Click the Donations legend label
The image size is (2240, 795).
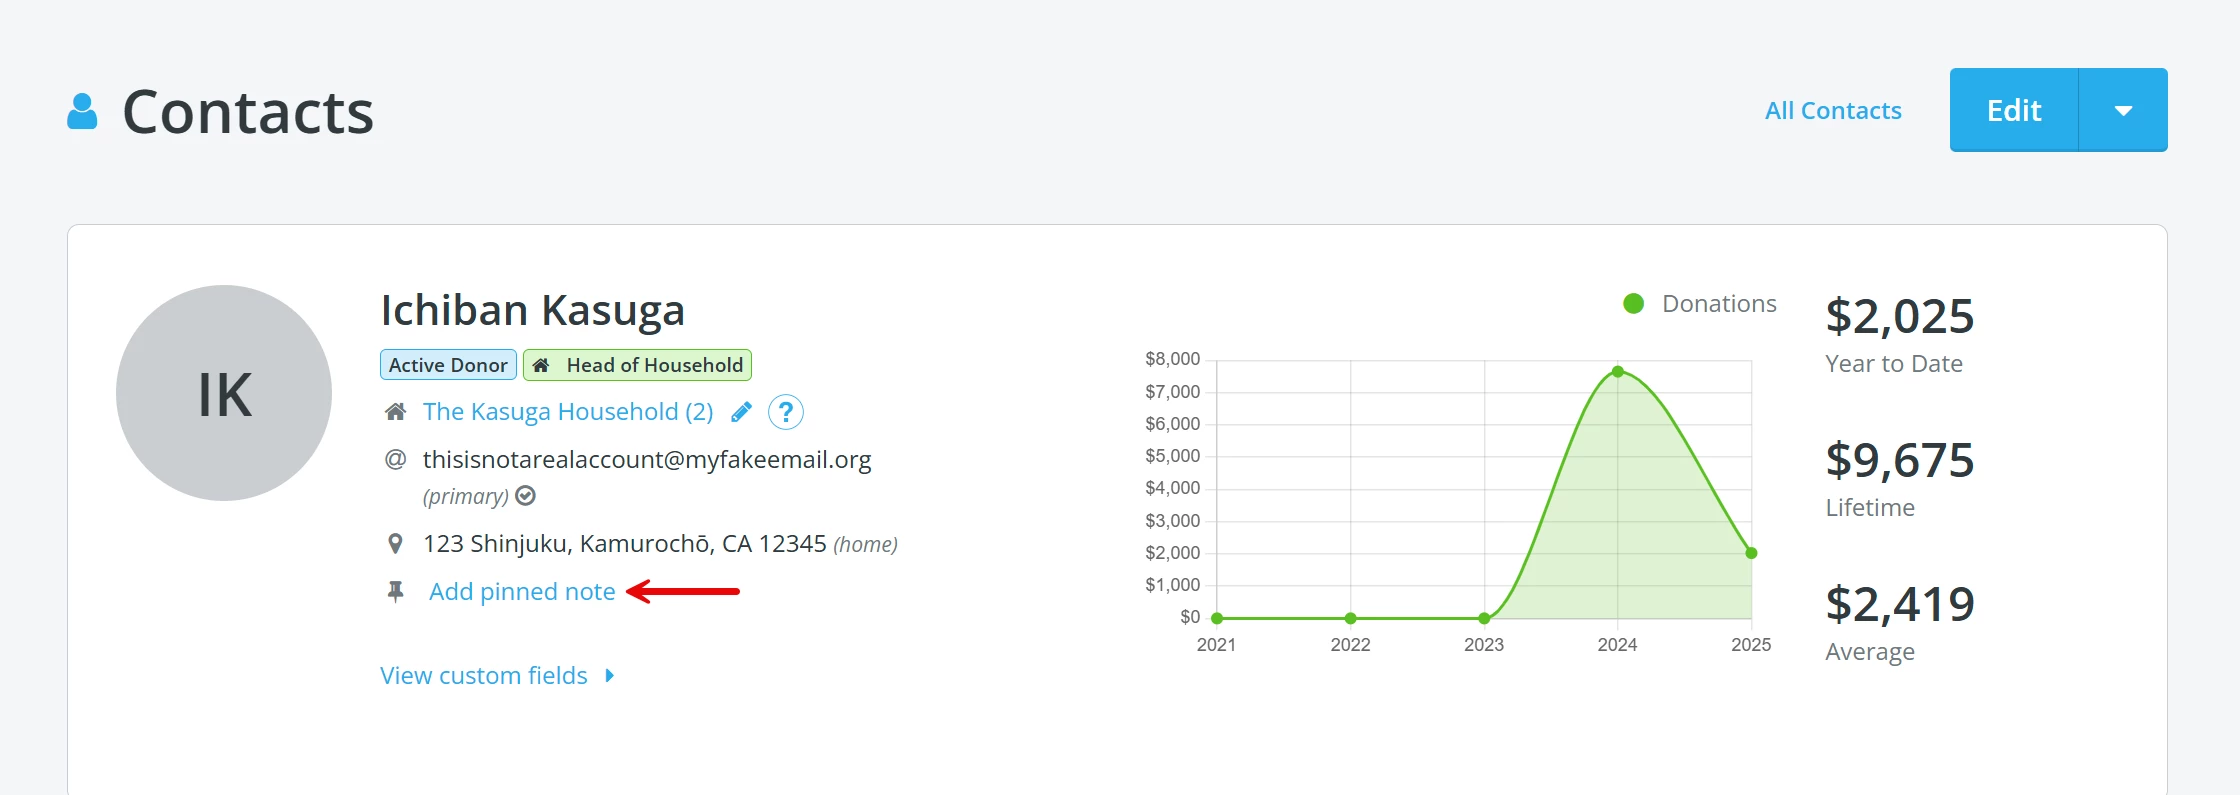[x=1719, y=303]
